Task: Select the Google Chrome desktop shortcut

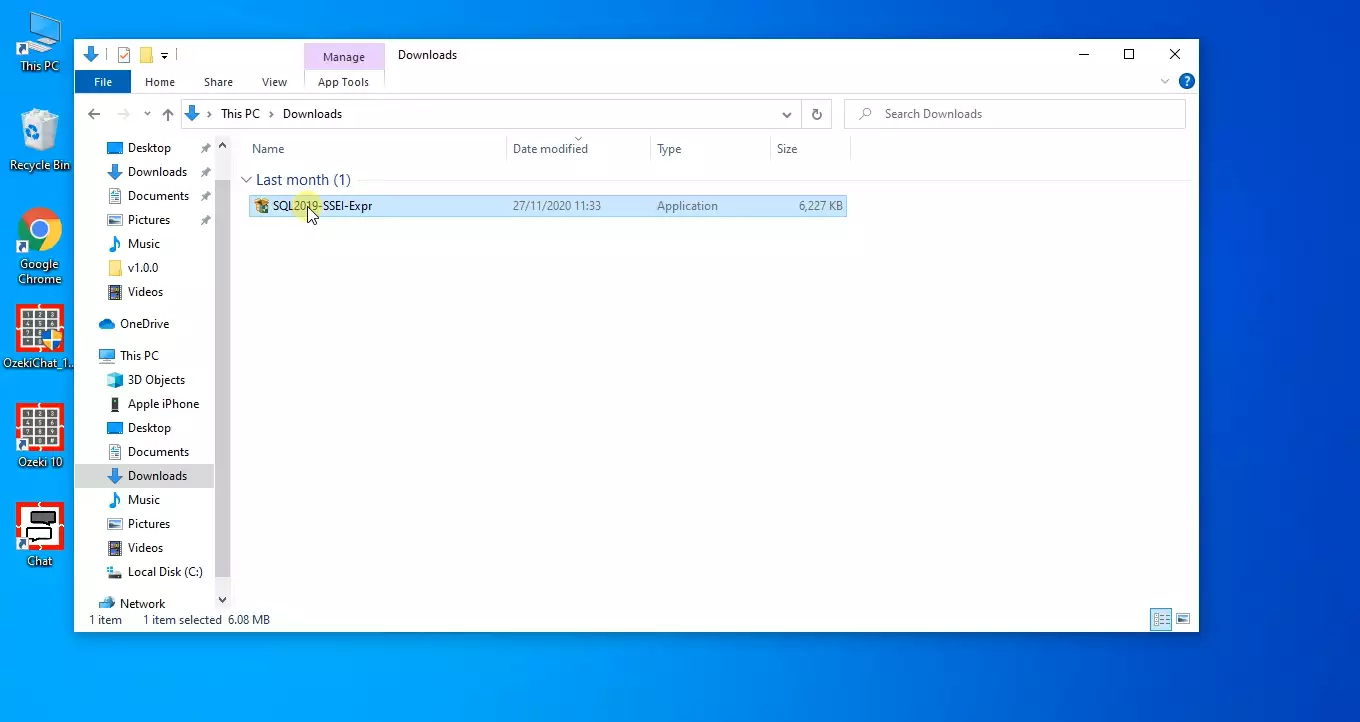Action: pyautogui.click(x=40, y=246)
